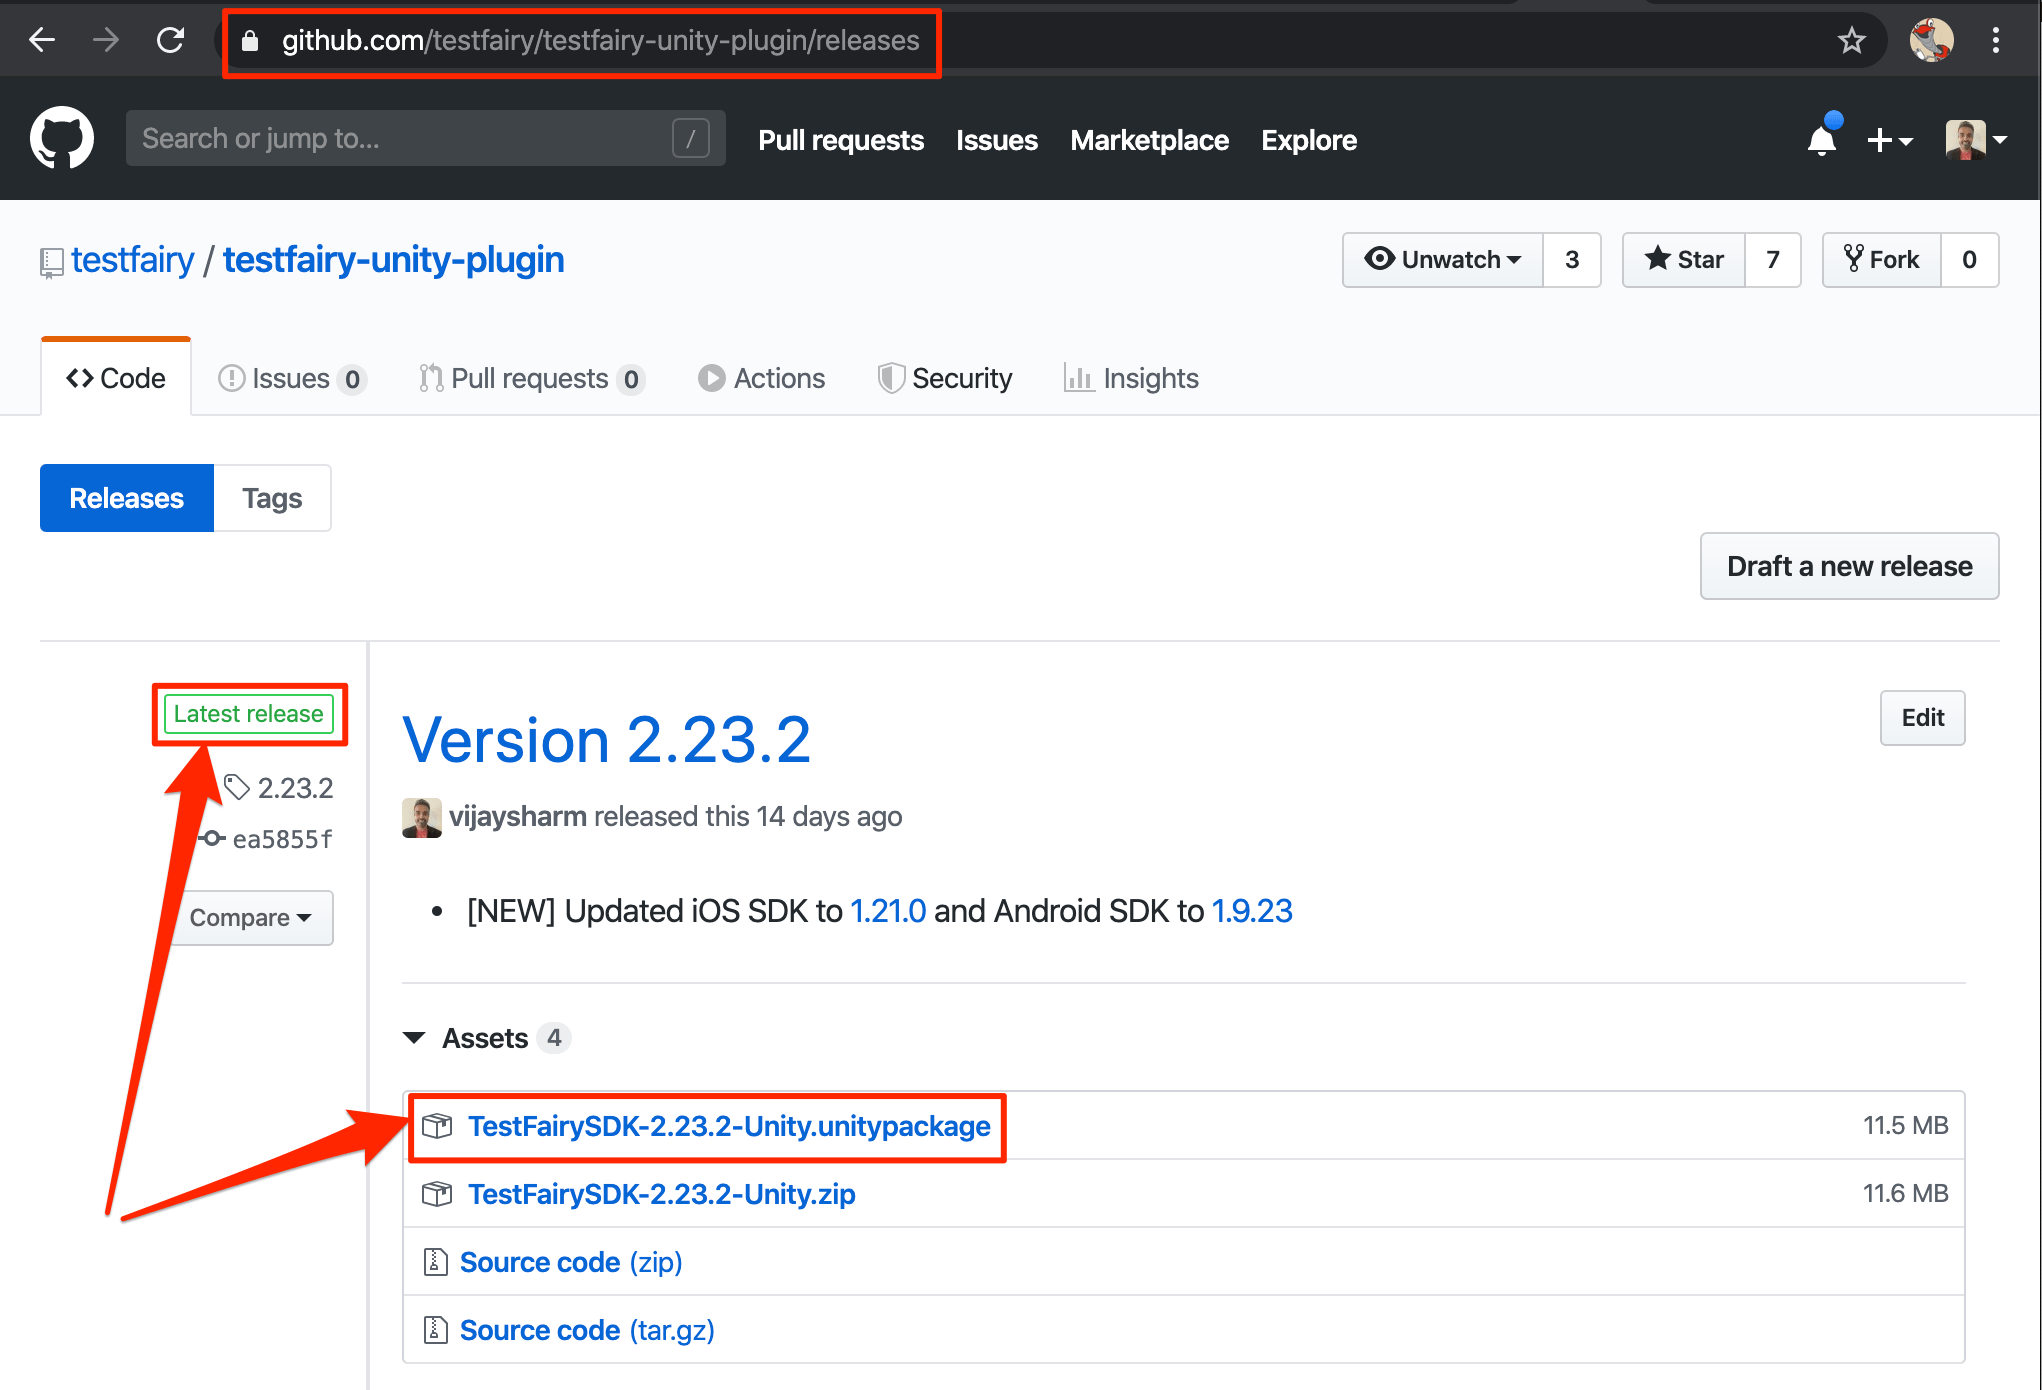Bookmark page with star icon
The image size is (2042, 1390).
tap(1851, 40)
